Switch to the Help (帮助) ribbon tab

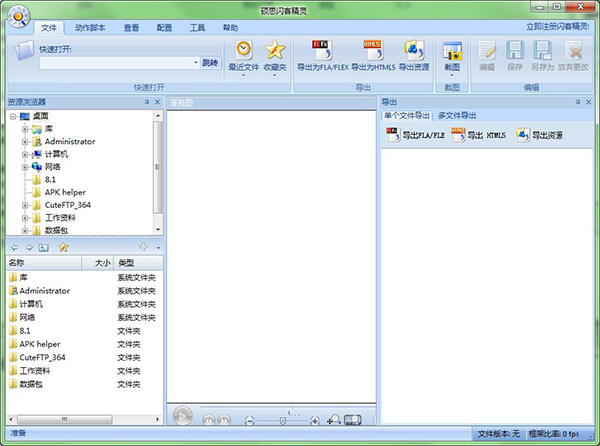[230, 28]
